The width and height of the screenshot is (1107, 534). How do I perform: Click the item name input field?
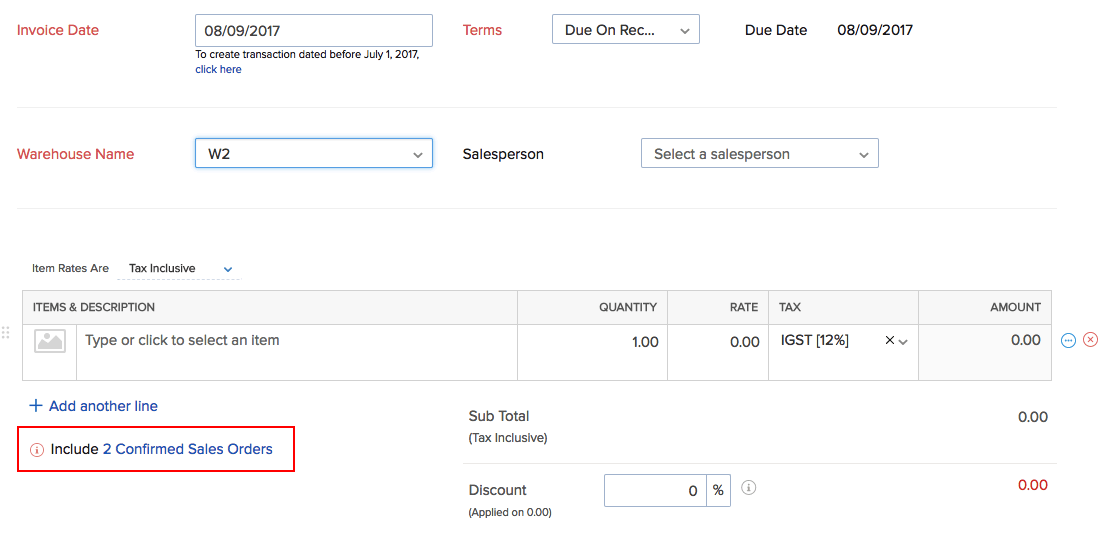(x=296, y=341)
